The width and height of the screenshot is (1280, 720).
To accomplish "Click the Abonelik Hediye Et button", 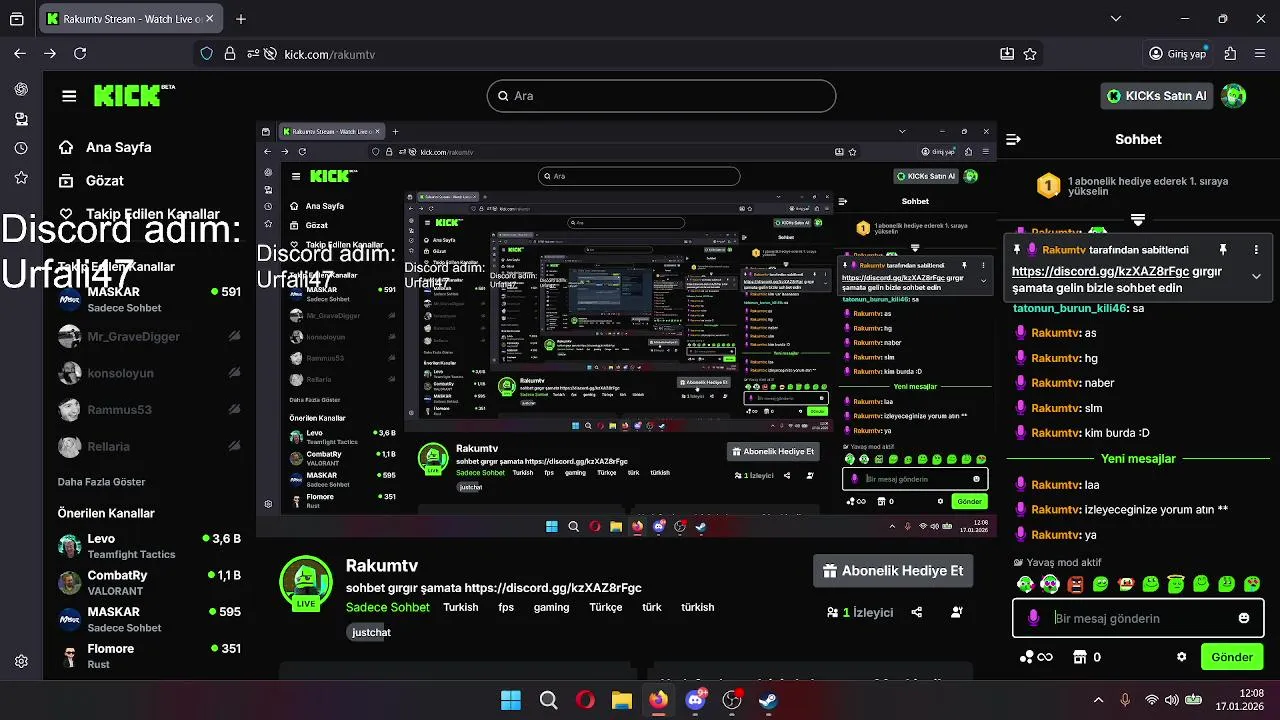I will point(892,571).
